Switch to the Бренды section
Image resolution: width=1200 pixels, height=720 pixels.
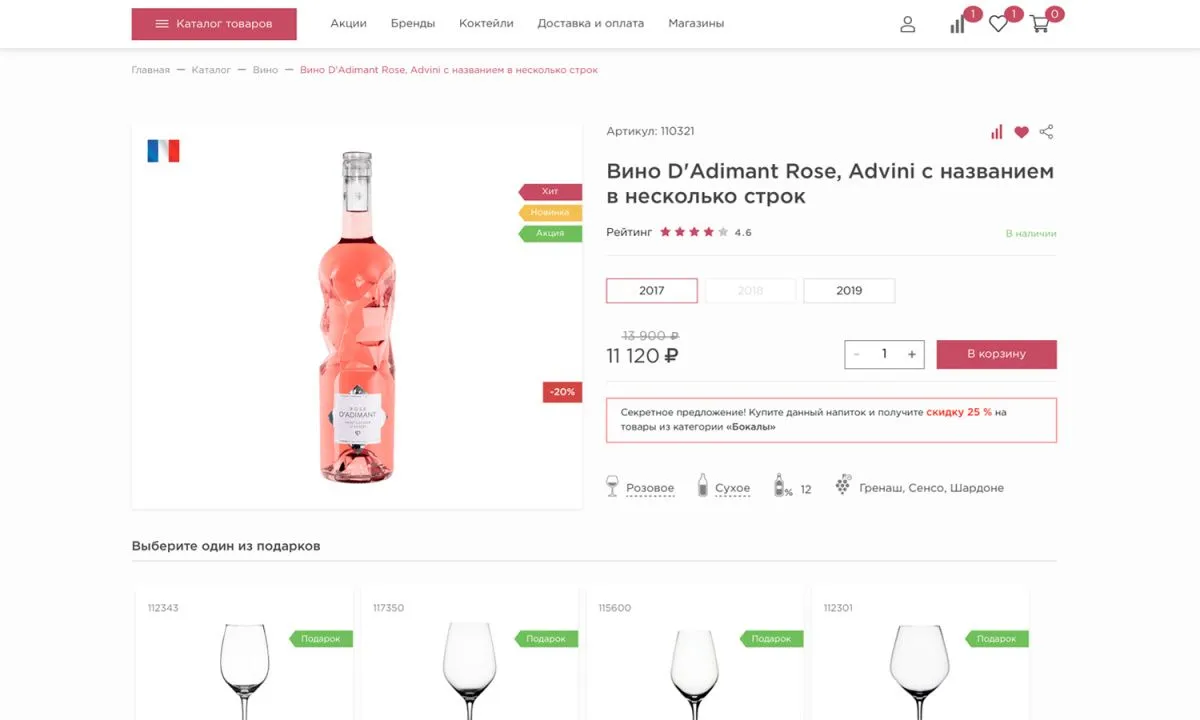pos(414,23)
